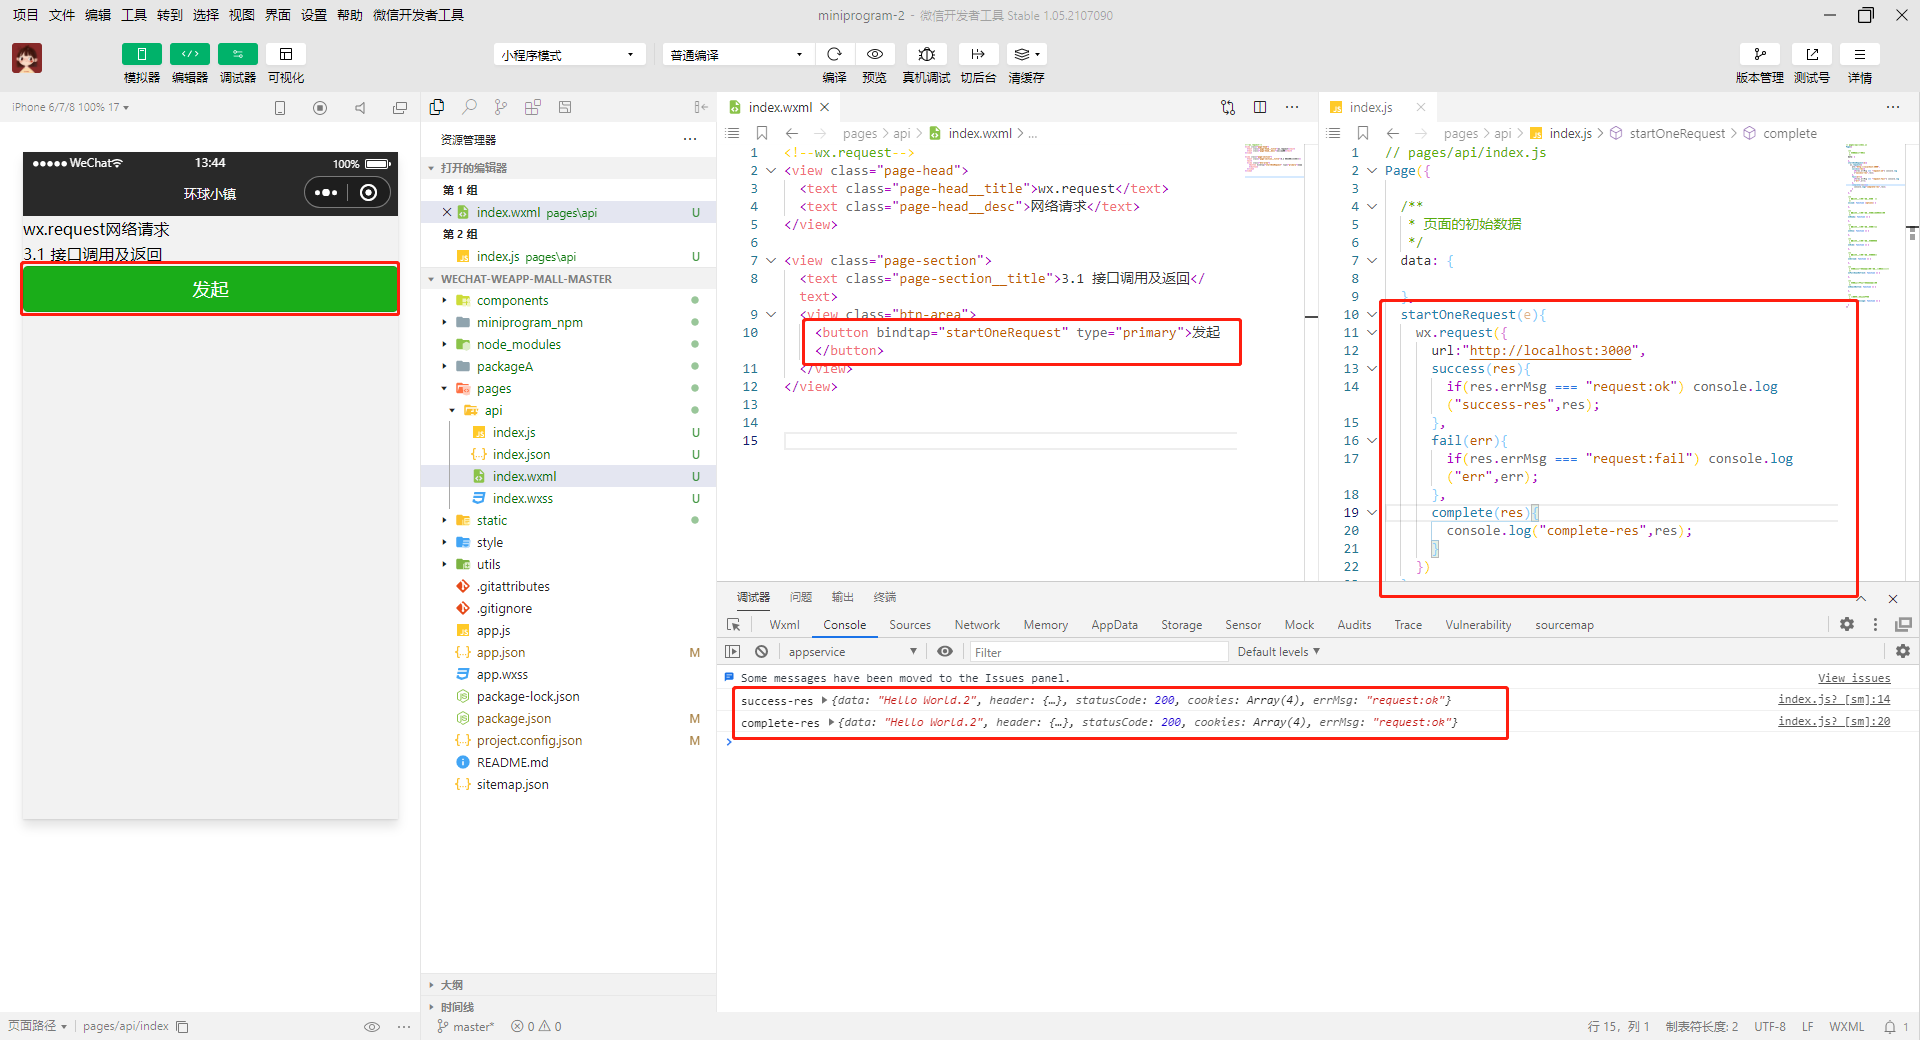Switch to the Network devtools tab
Image resolution: width=1920 pixels, height=1040 pixels.
(x=977, y=625)
